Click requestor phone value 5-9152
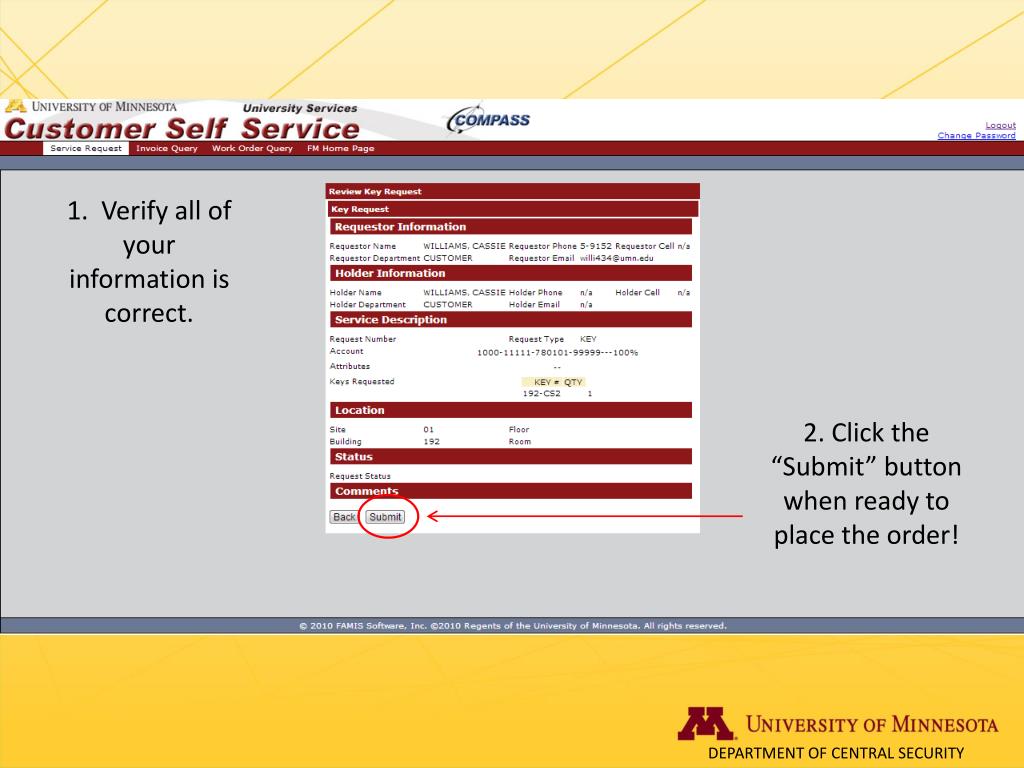The width and height of the screenshot is (1024, 768). (x=596, y=246)
